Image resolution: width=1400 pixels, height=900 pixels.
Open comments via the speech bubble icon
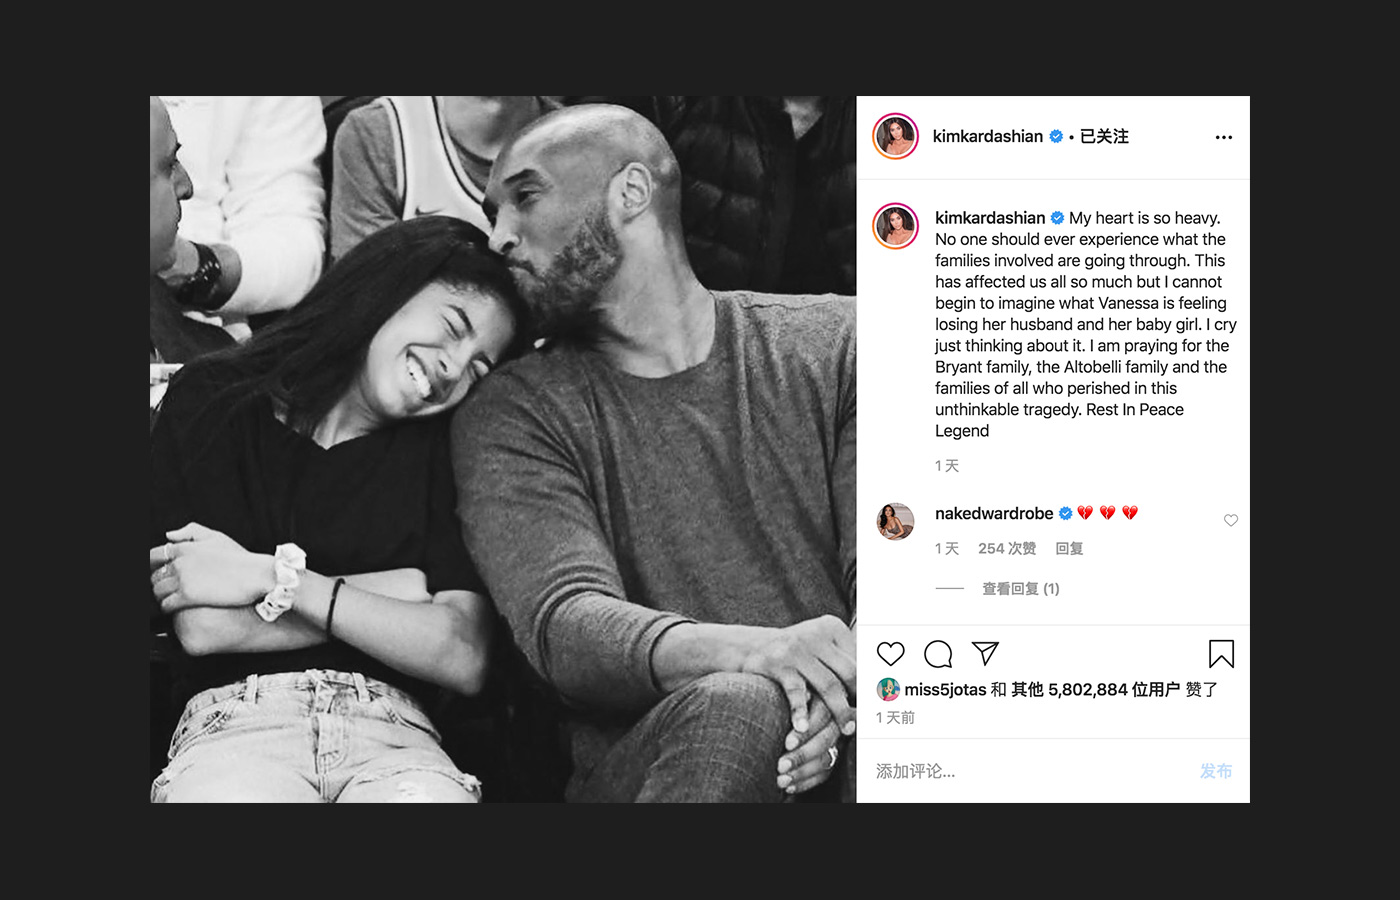938,654
